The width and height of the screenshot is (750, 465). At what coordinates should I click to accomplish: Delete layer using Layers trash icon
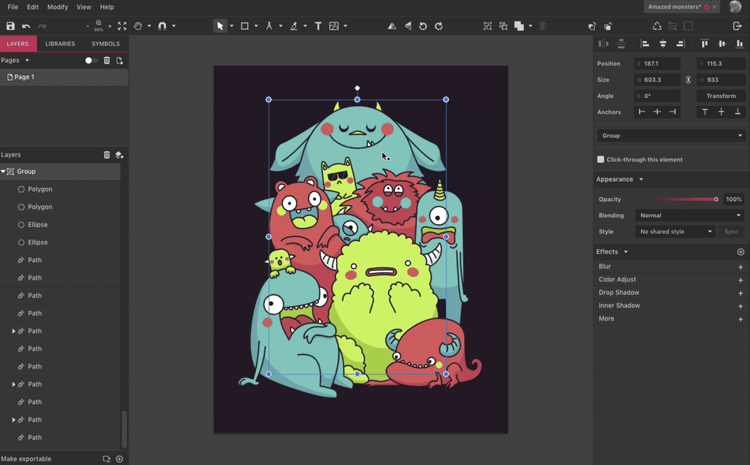pyautogui.click(x=107, y=155)
